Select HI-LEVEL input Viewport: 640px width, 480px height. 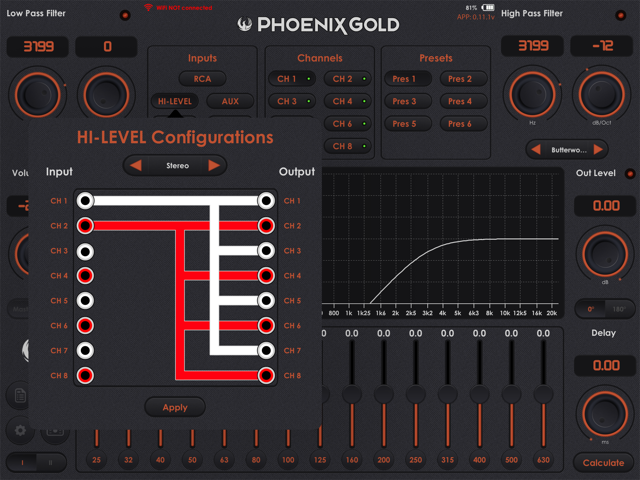[175, 101]
